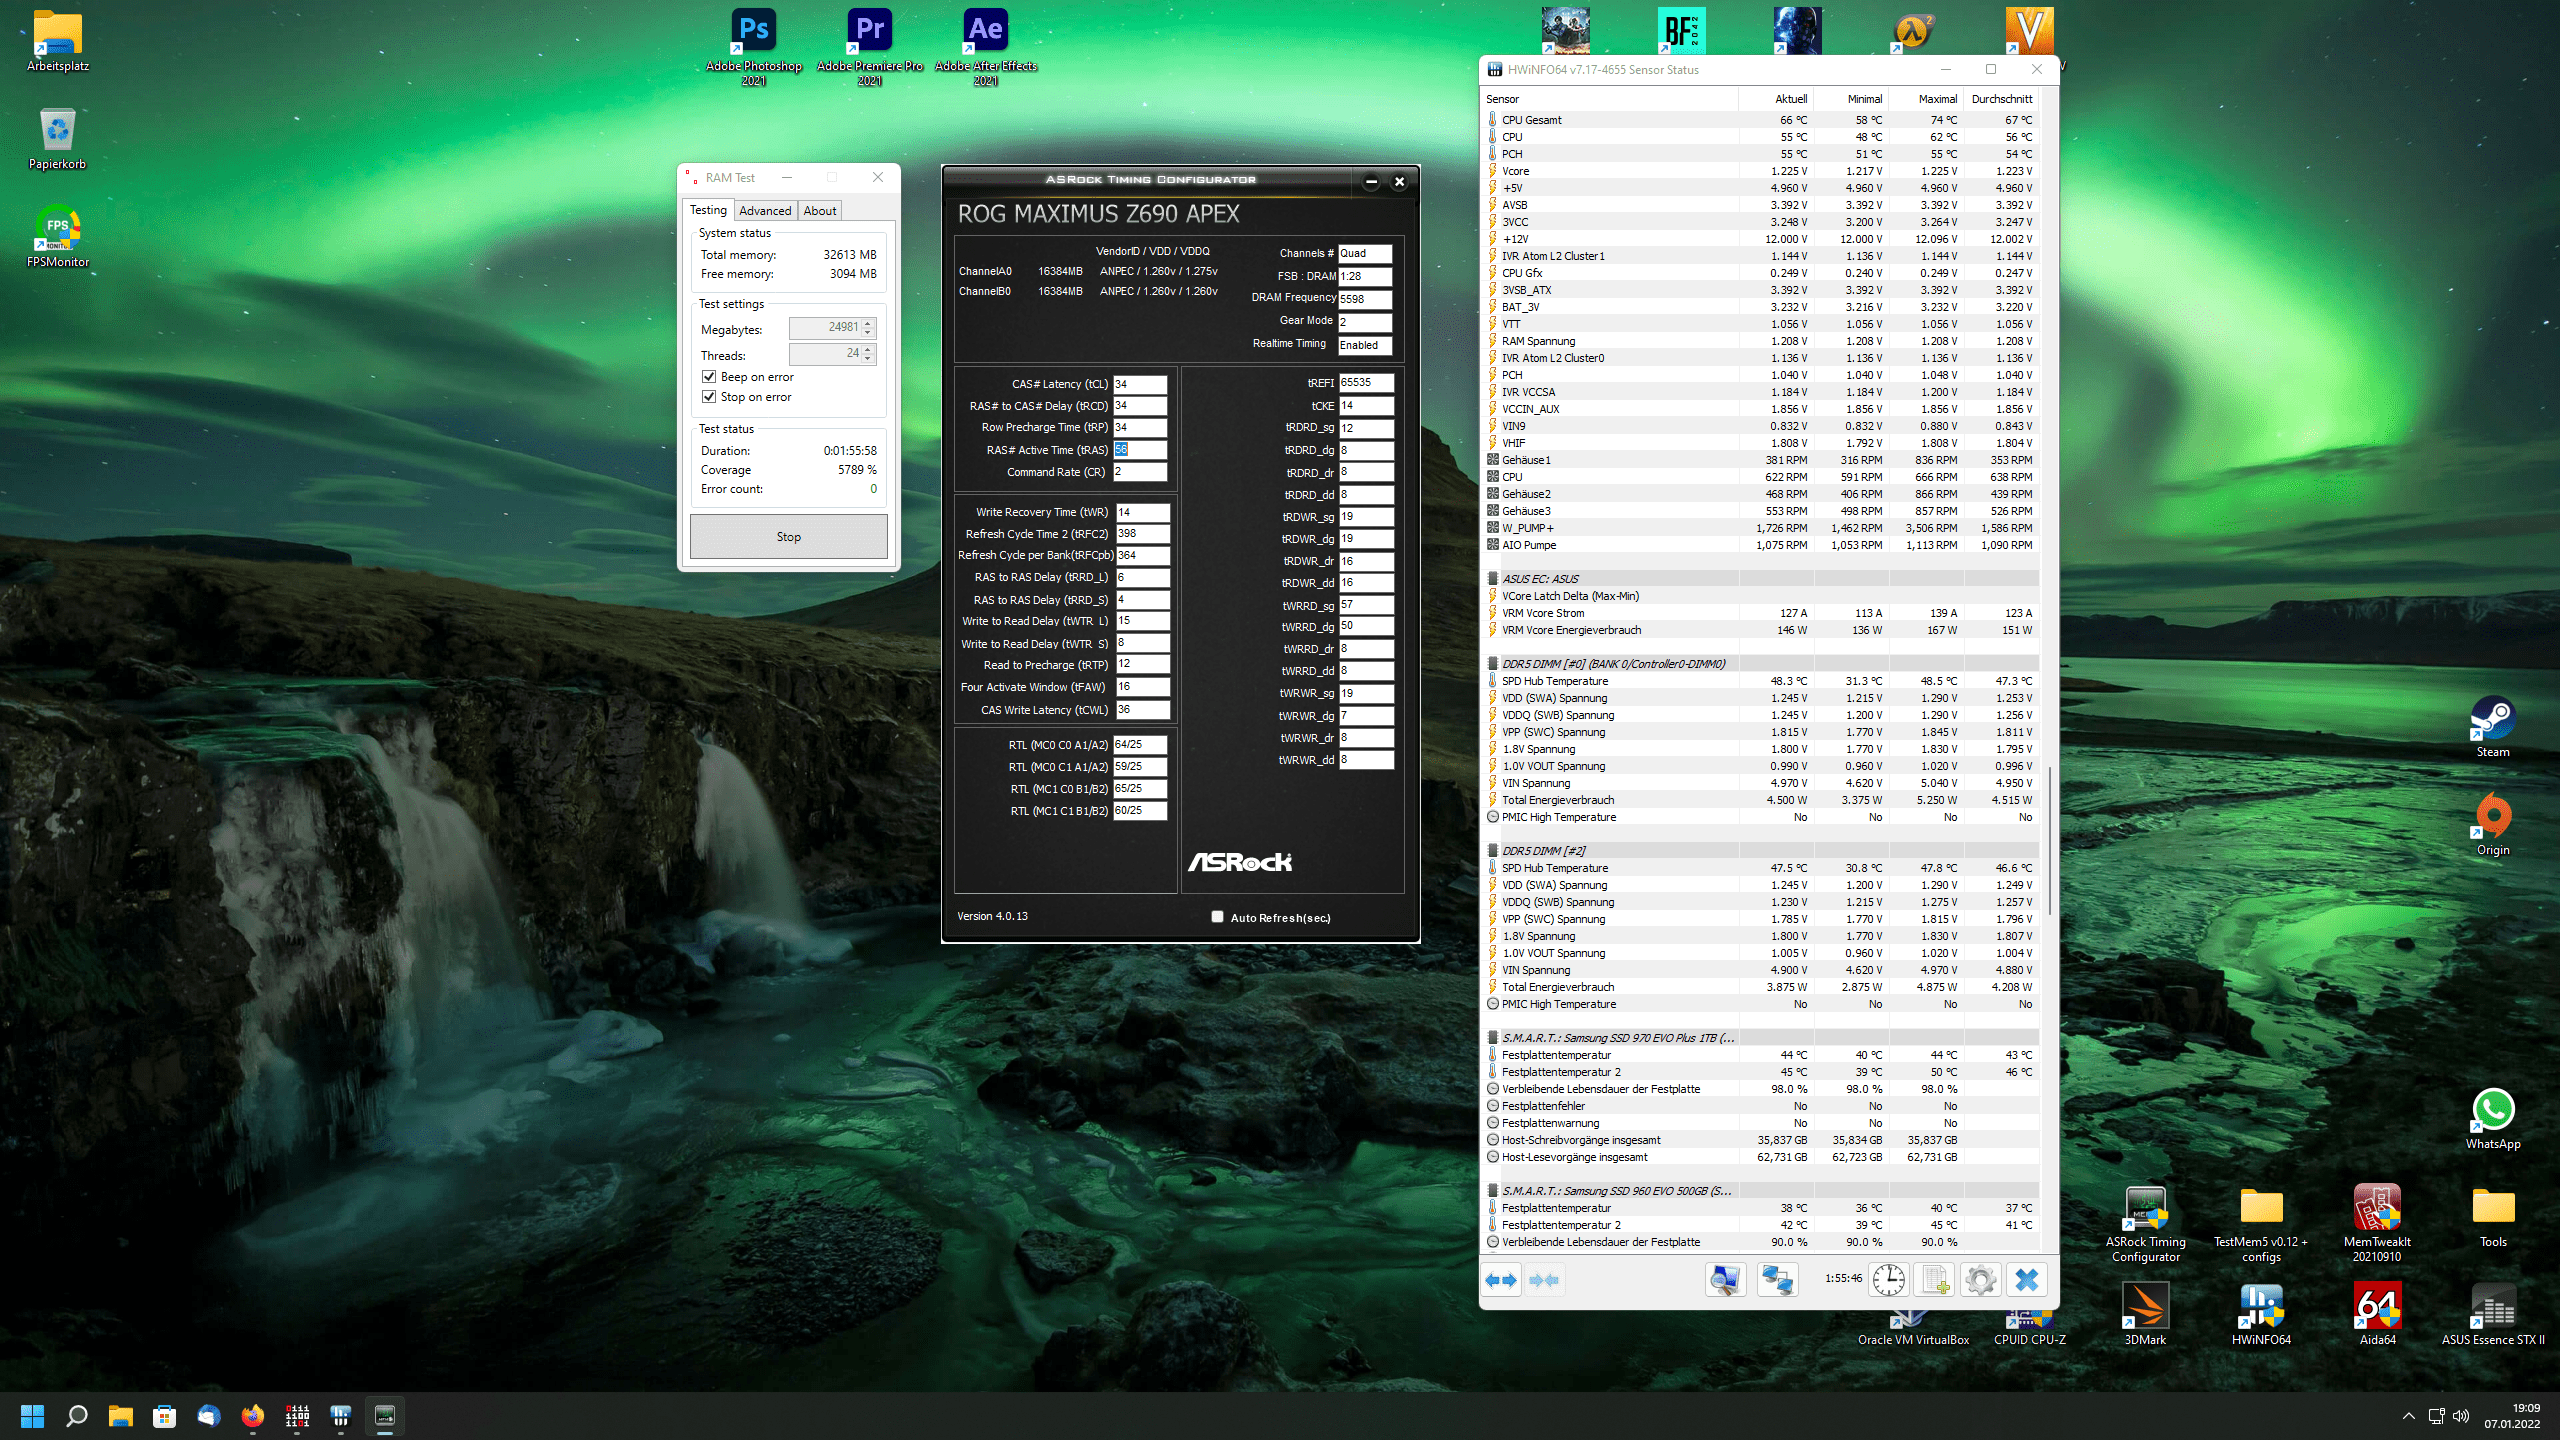
Task: Select the FPSMonitor desktop icon
Action: point(58,236)
